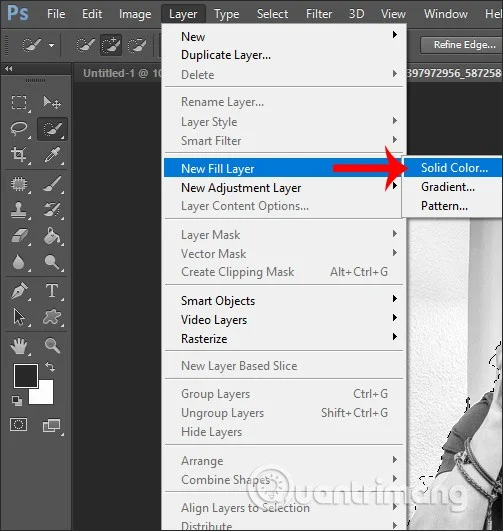Viewport: 503px width, 531px height.
Task: Select the Eyedropper tool
Action: pos(52,154)
